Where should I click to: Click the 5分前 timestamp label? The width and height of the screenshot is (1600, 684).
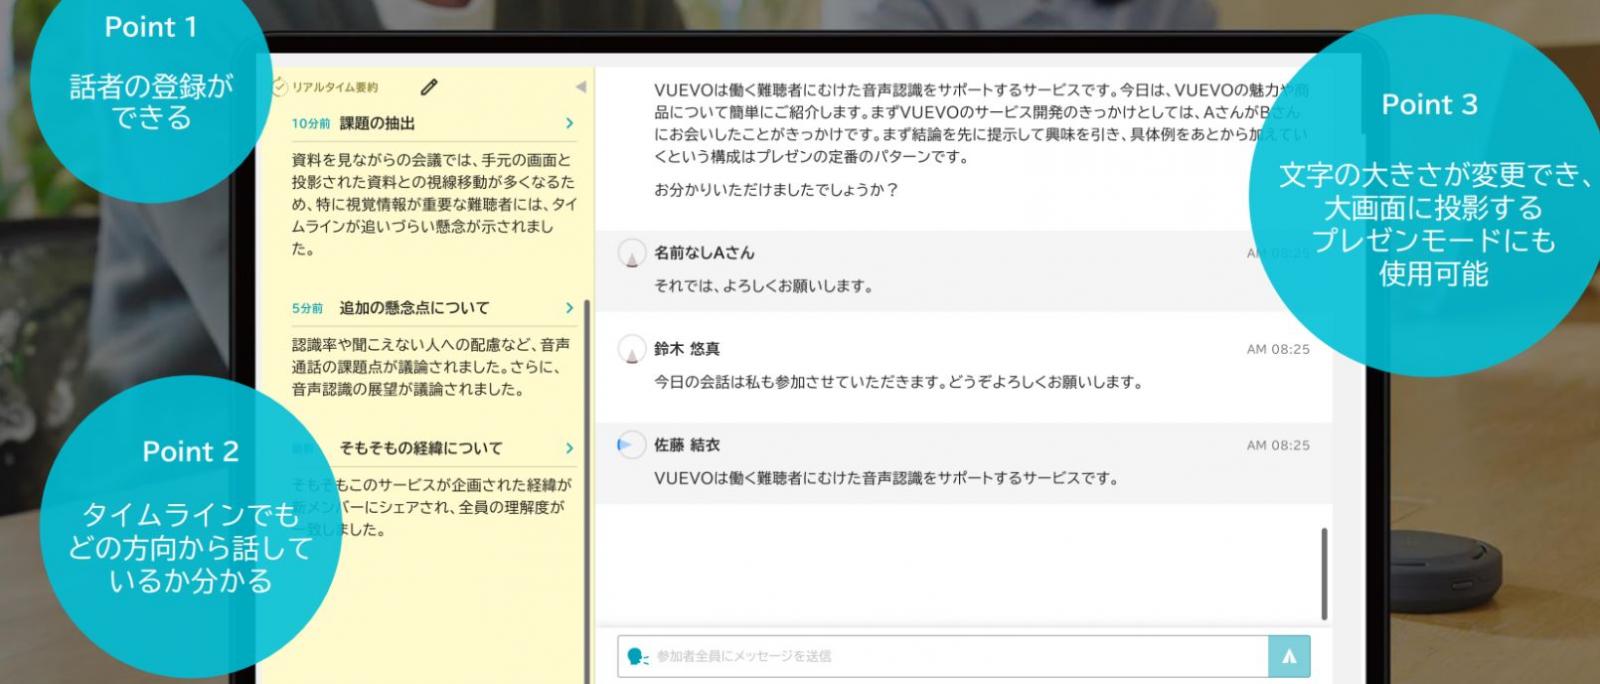coord(307,309)
